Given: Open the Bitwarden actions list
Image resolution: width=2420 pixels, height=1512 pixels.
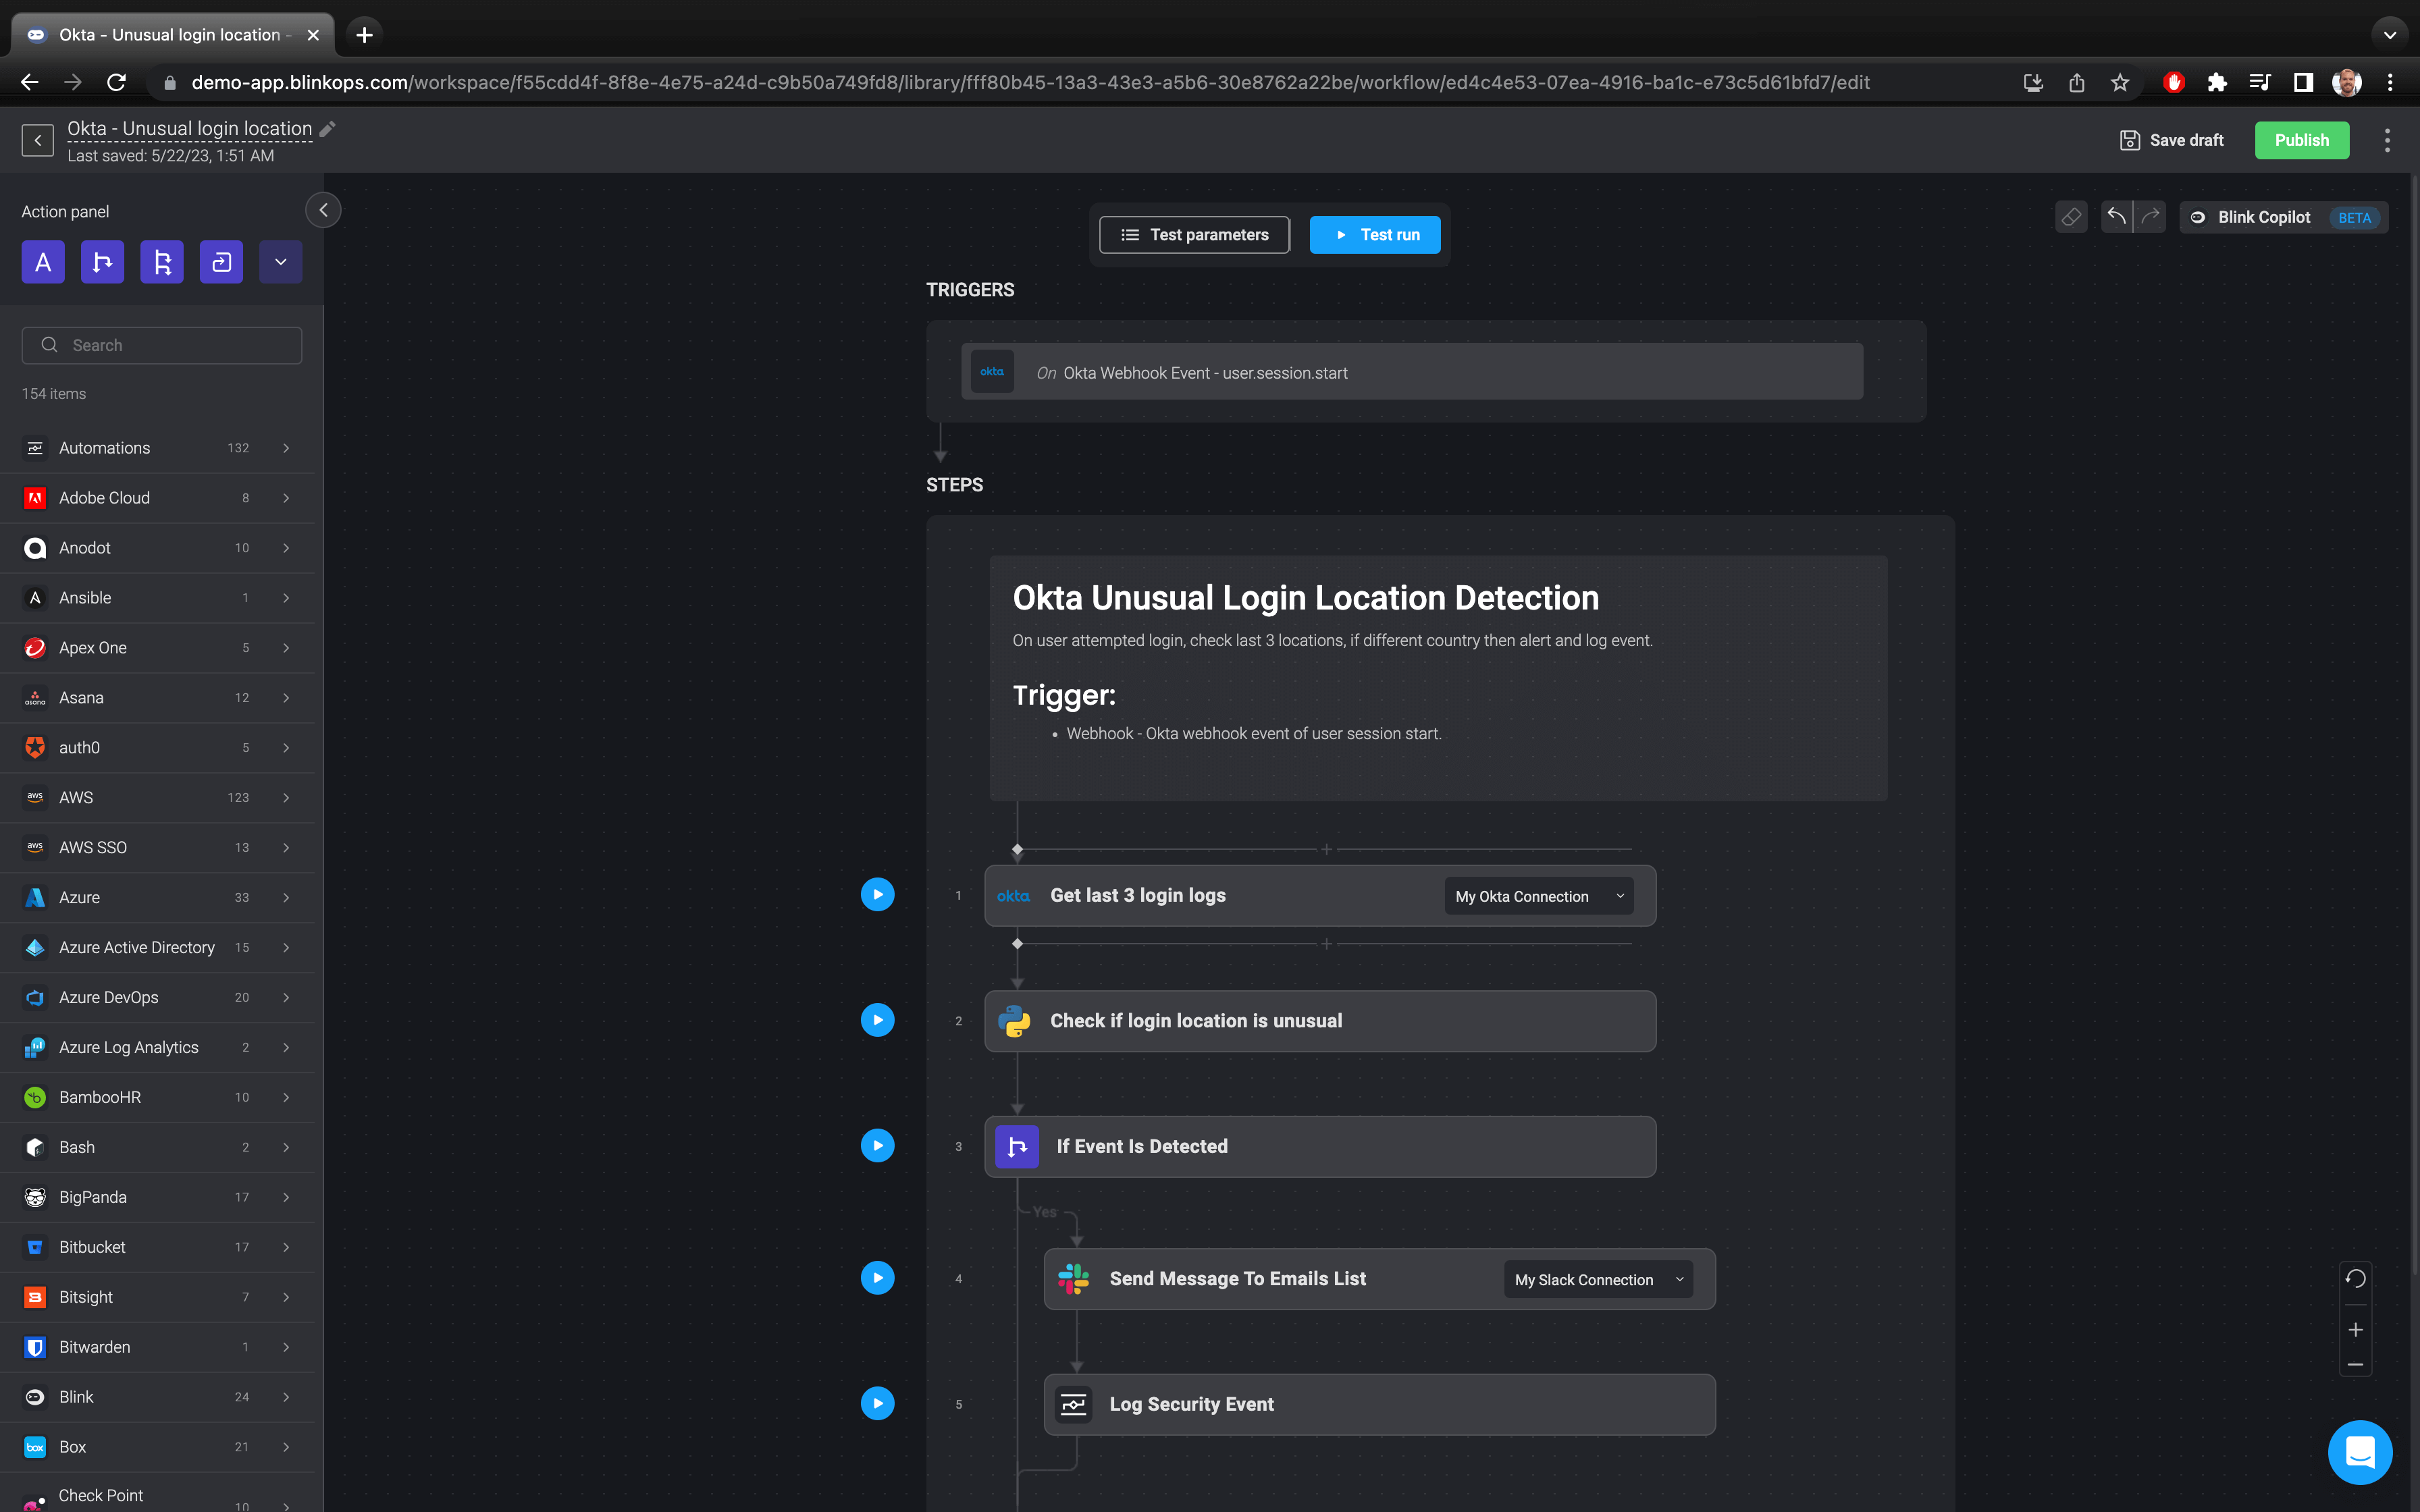Looking at the screenshot, I should click(158, 1347).
